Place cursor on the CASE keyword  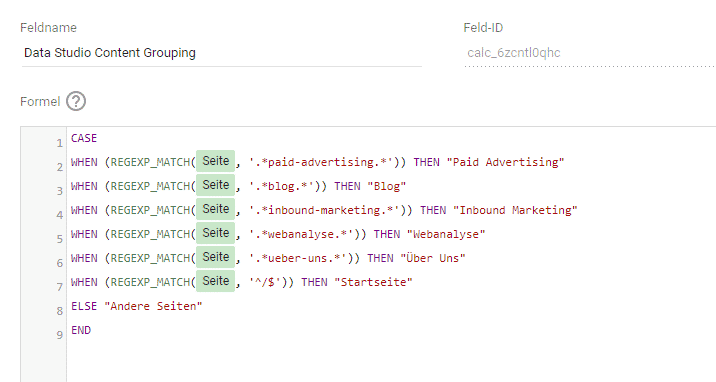click(84, 138)
